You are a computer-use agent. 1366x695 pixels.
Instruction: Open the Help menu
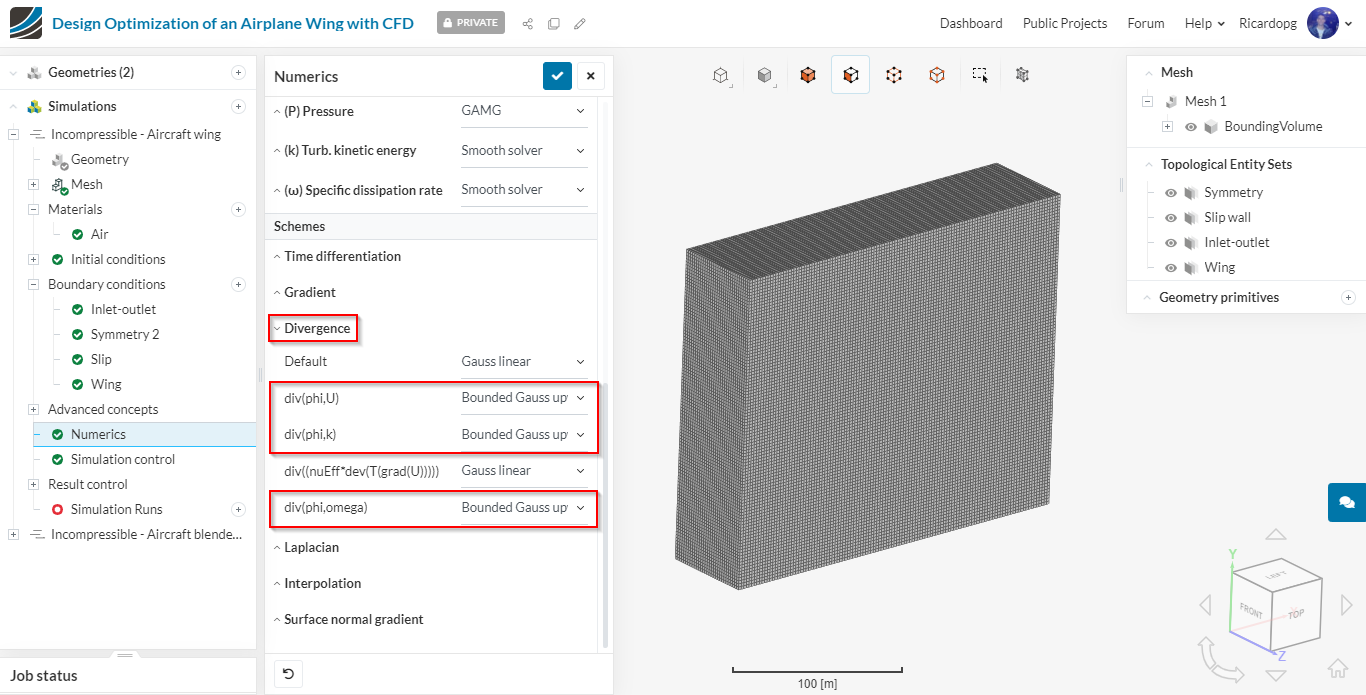[x=1204, y=23]
